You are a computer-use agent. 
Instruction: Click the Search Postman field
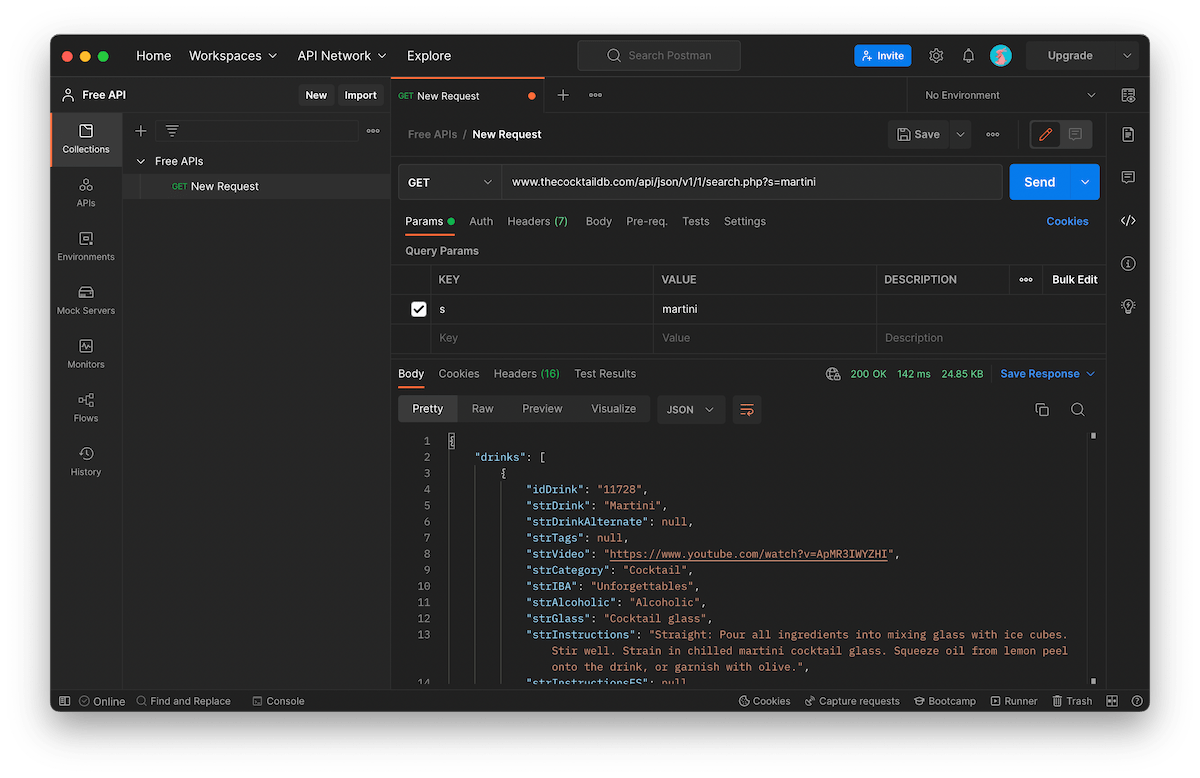(x=659, y=56)
